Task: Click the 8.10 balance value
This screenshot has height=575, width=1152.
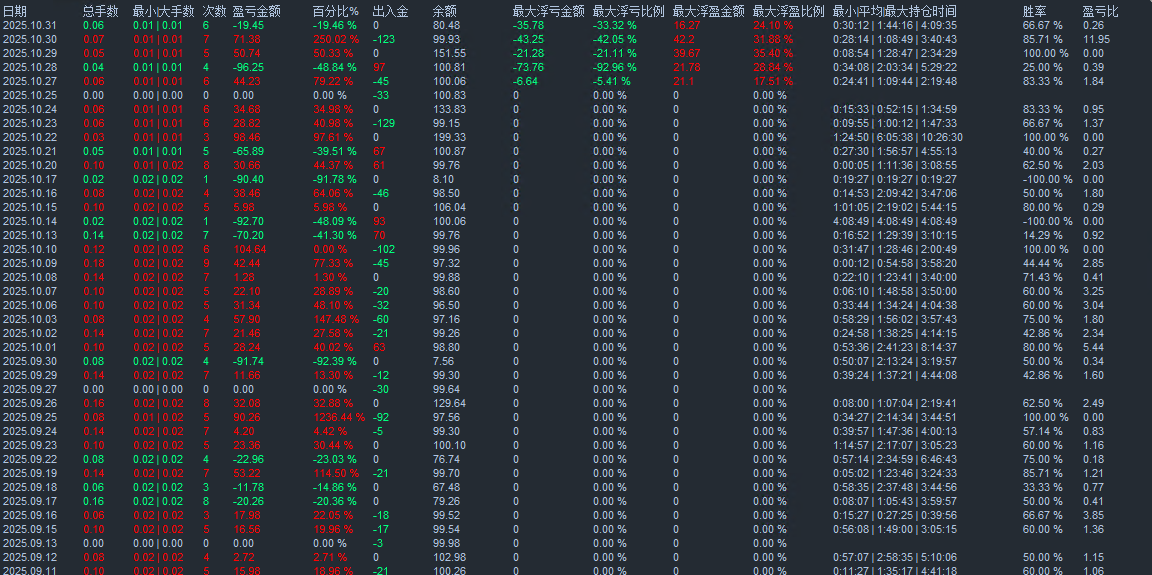Action: pos(442,179)
